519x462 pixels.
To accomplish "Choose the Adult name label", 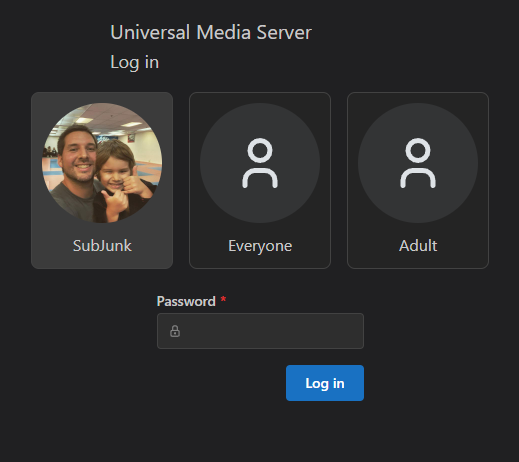I will tap(418, 246).
